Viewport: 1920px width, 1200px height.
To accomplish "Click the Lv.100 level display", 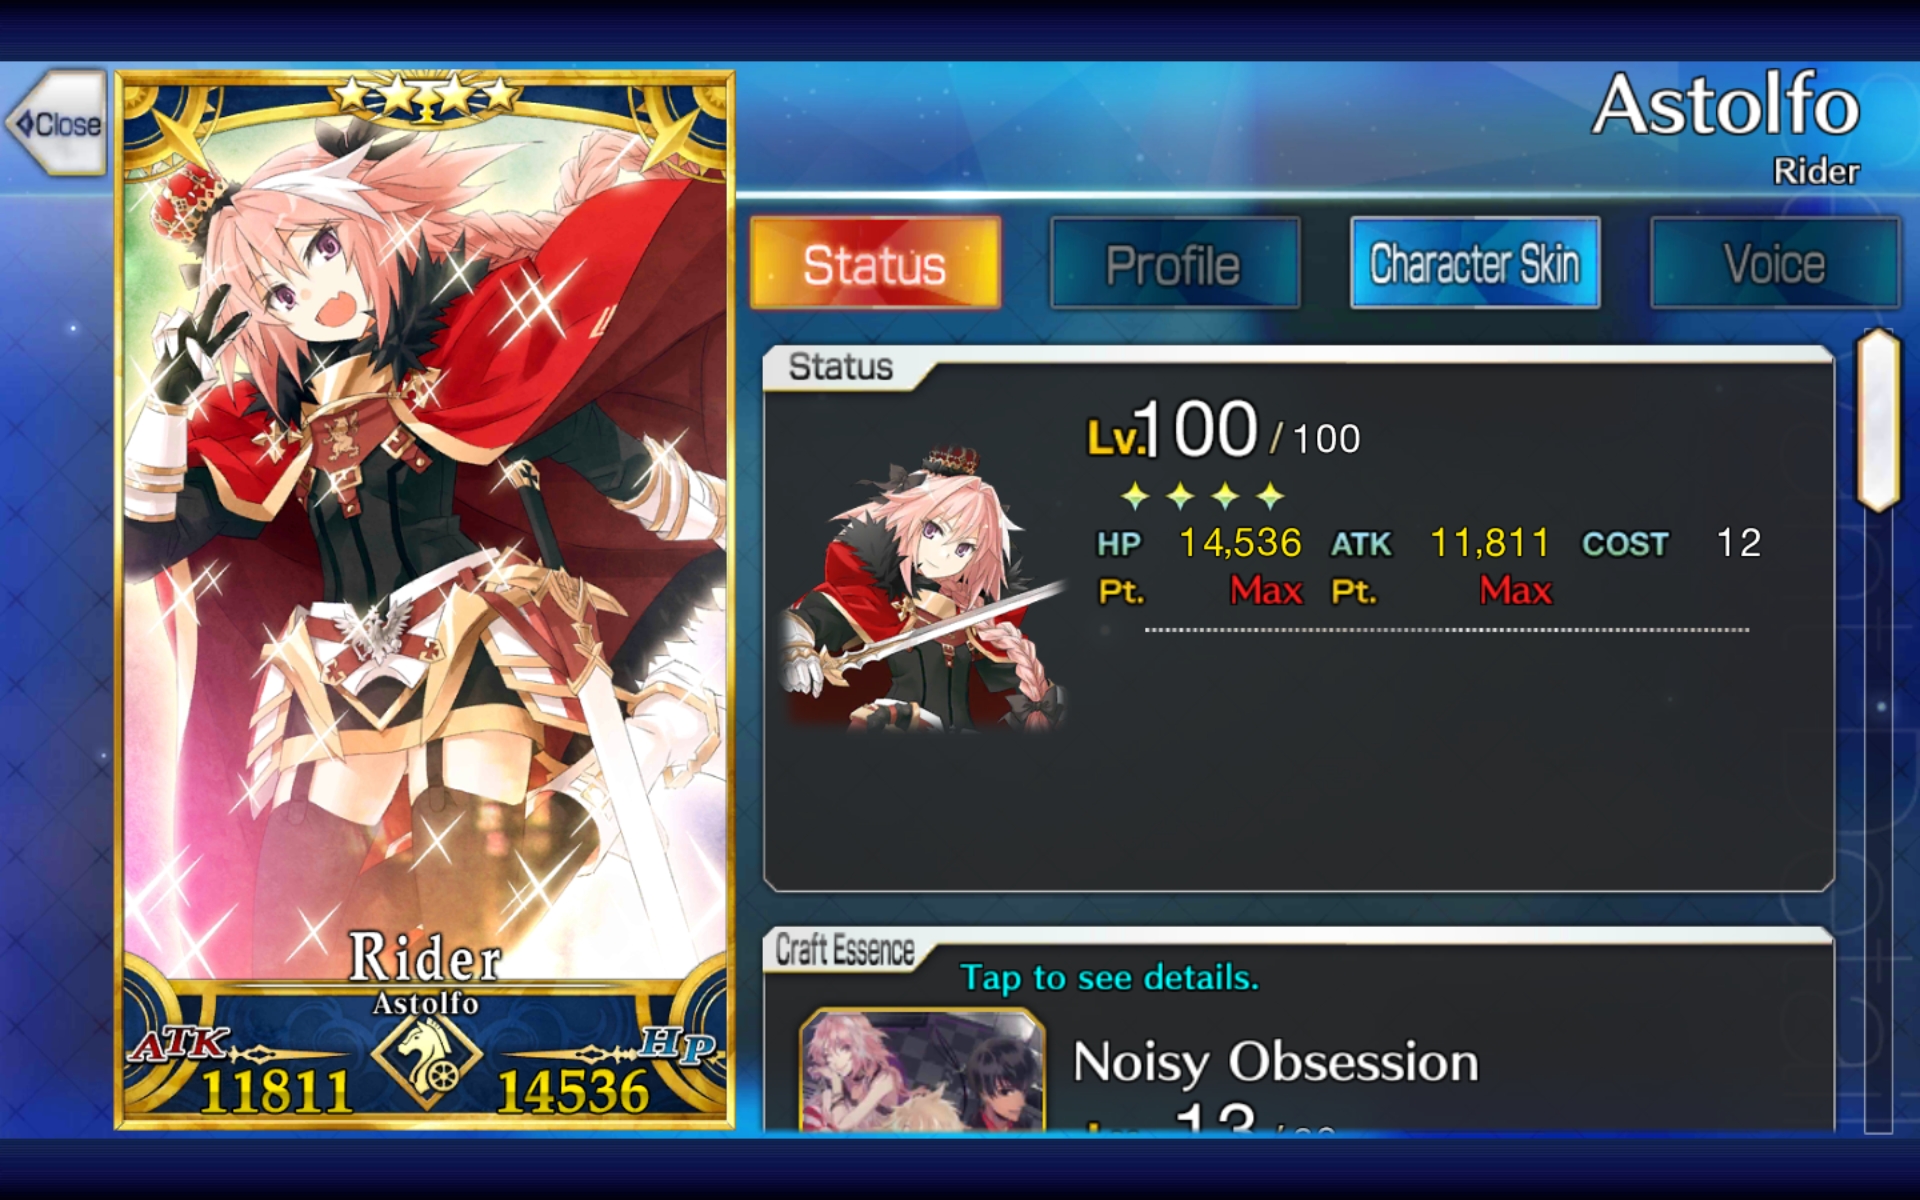I will click(x=1224, y=432).
